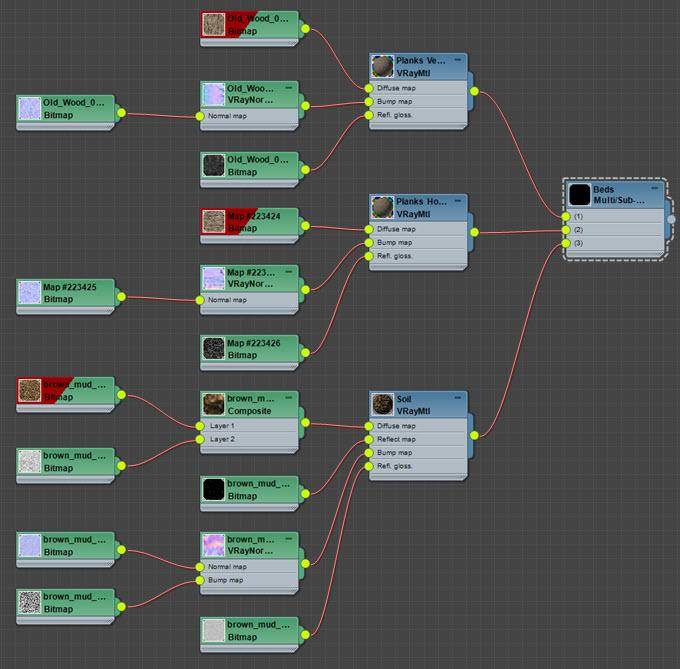680x669 pixels.
Task: Click the Planks Ve... material sphere thumbnail
Action: (383, 67)
